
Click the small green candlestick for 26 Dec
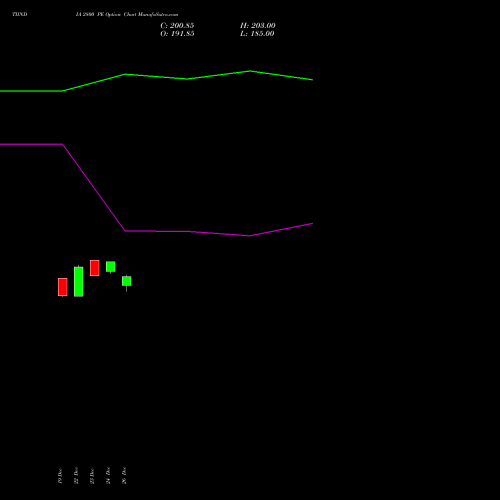pos(127,282)
